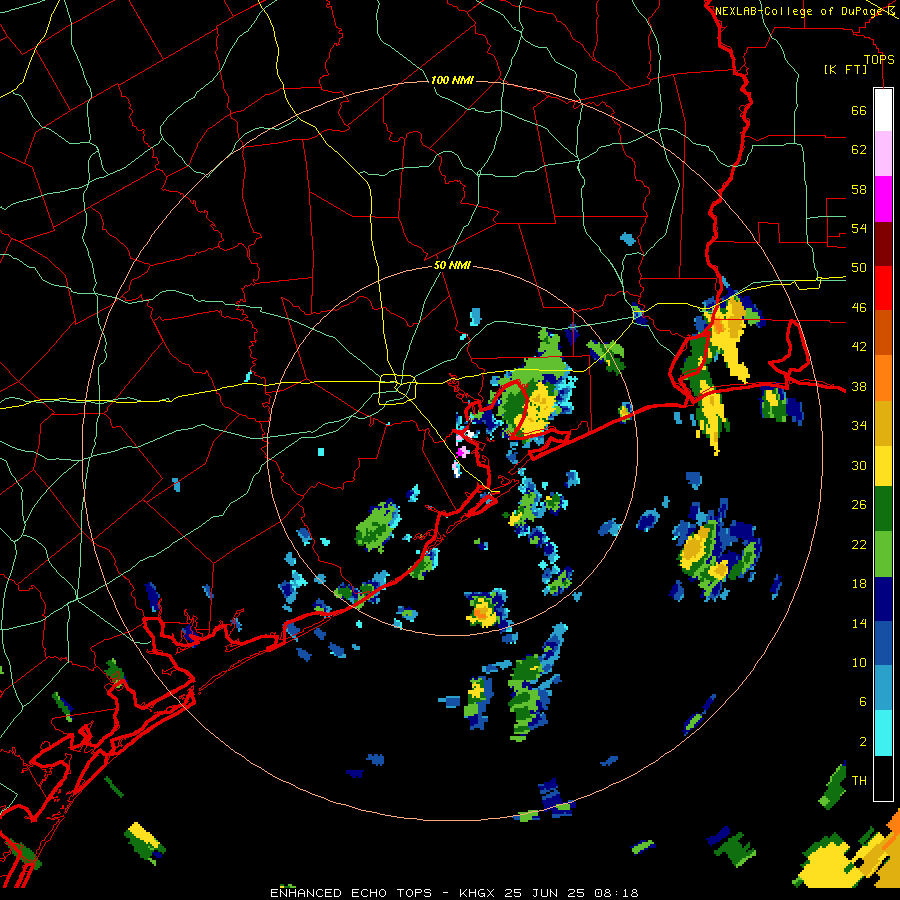The image size is (900, 900).
Task: Click the magenta swatch in the legend
Action: (x=883, y=199)
